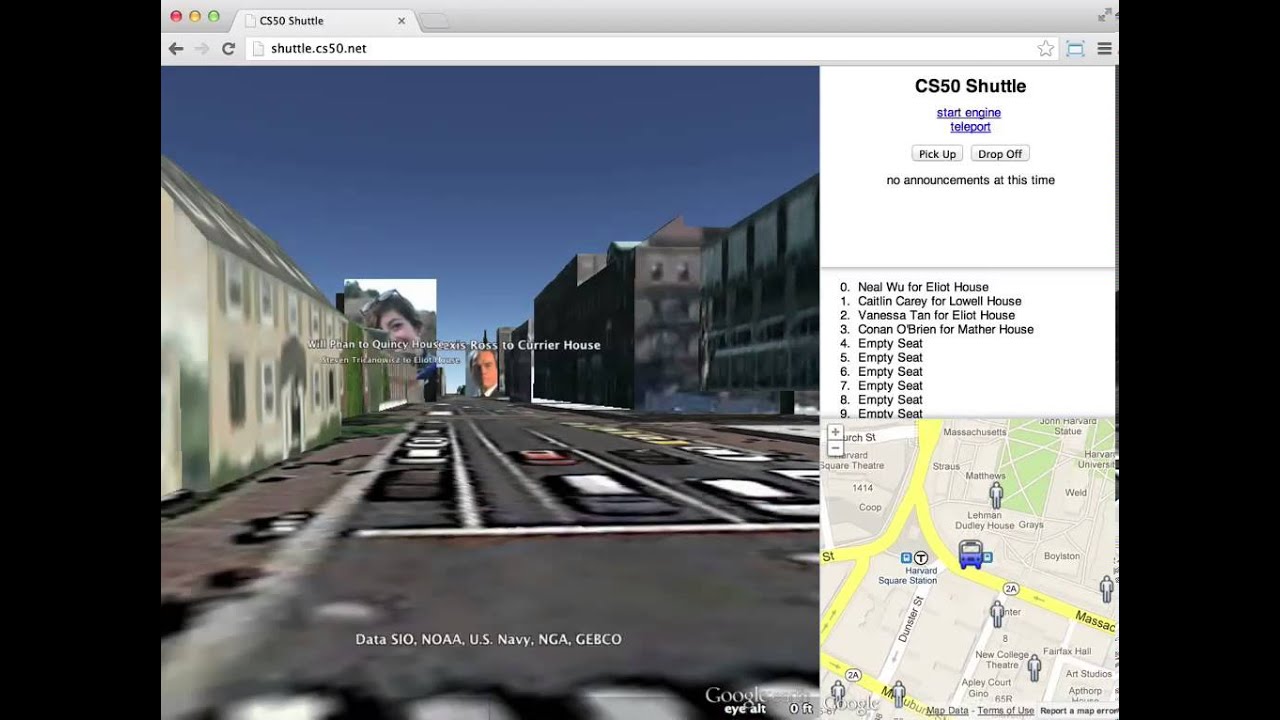Image resolution: width=1280 pixels, height=720 pixels.
Task: Reload the shuttle.cs50.net page
Action: click(x=228, y=48)
